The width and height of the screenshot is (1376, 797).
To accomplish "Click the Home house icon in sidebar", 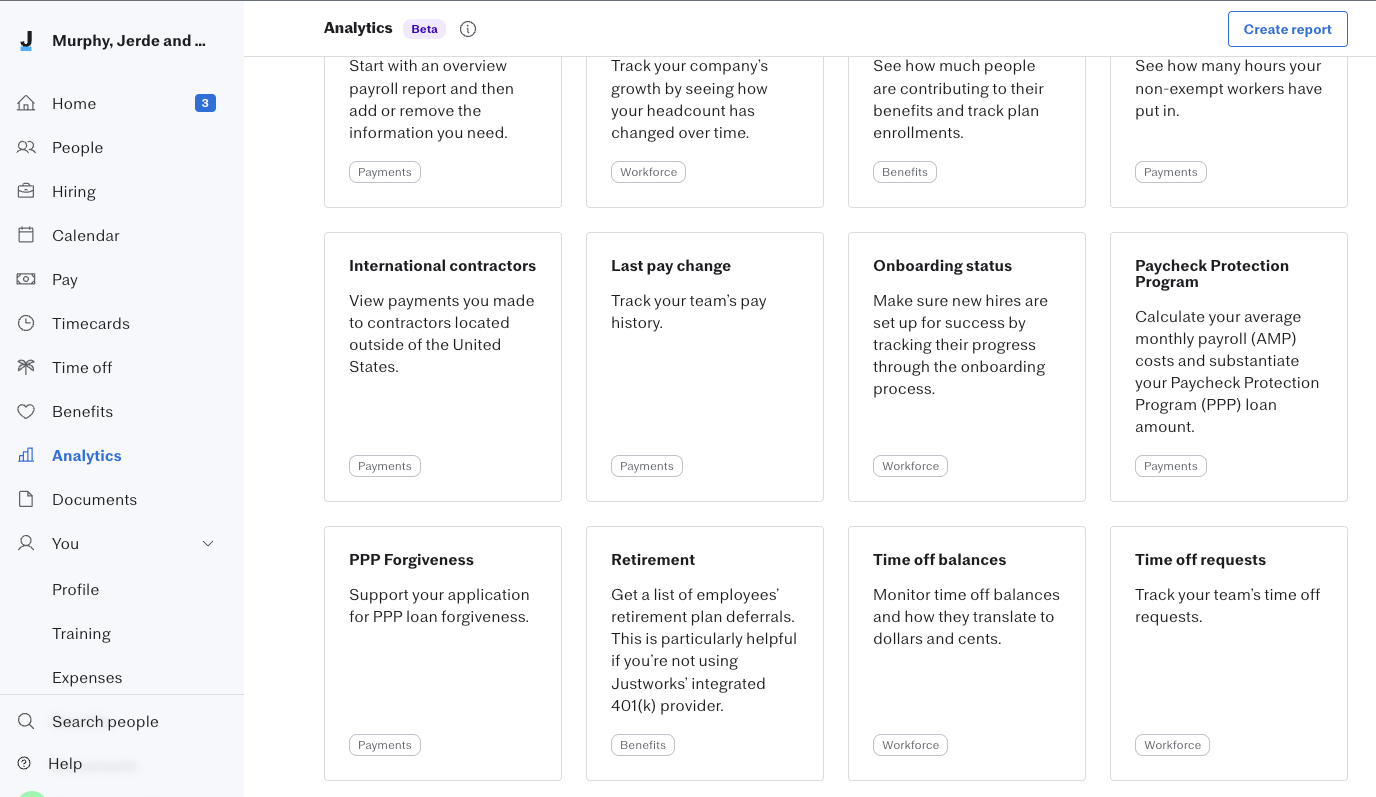I will (26, 103).
